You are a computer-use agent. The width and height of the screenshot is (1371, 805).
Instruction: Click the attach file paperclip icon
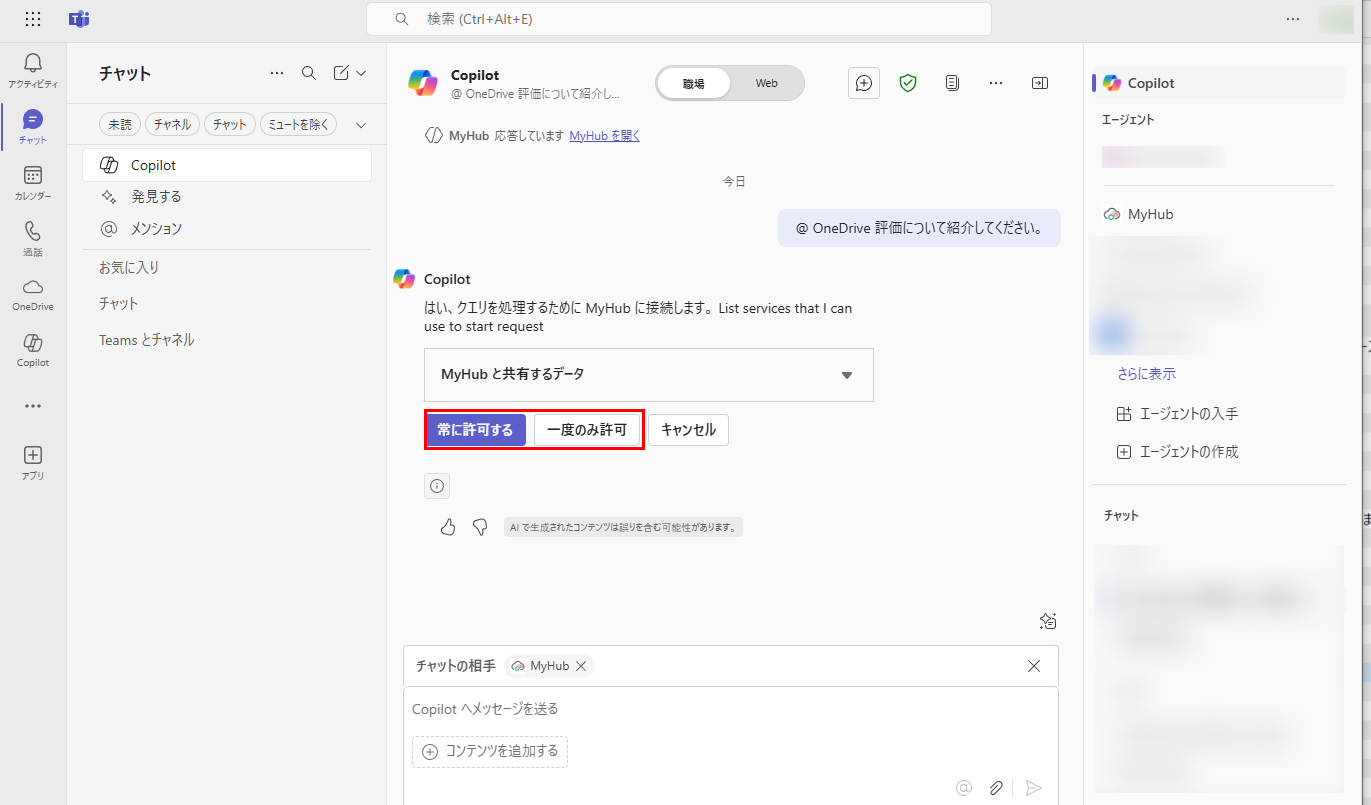click(x=996, y=788)
